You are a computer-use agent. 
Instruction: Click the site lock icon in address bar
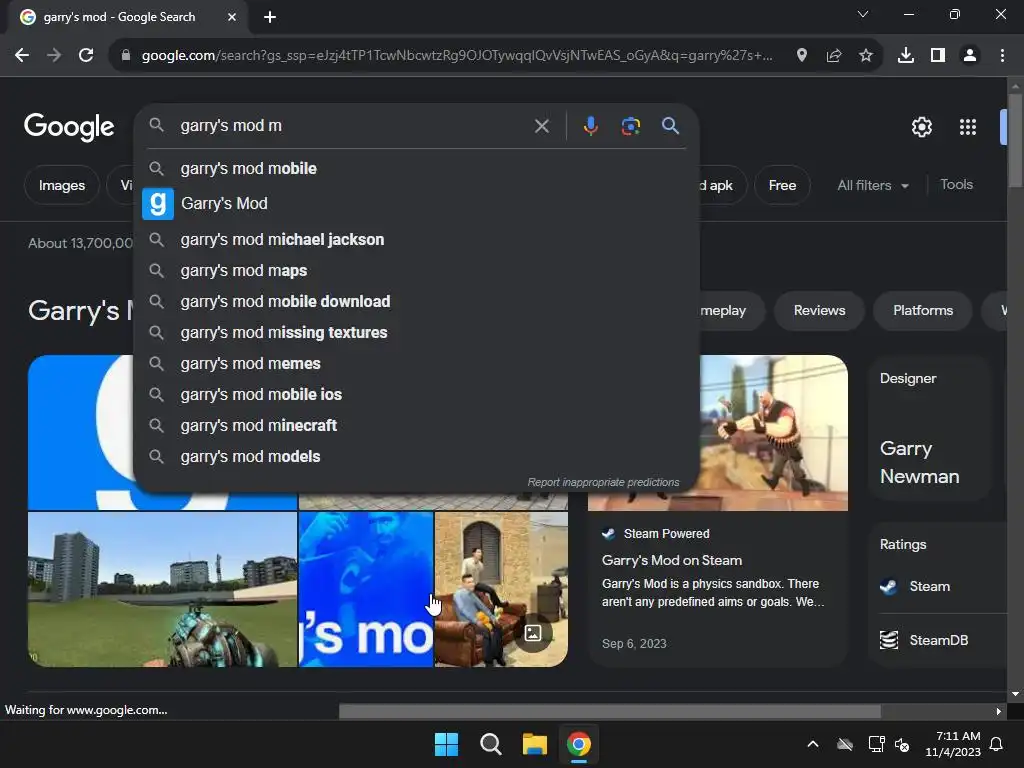[x=126, y=56]
